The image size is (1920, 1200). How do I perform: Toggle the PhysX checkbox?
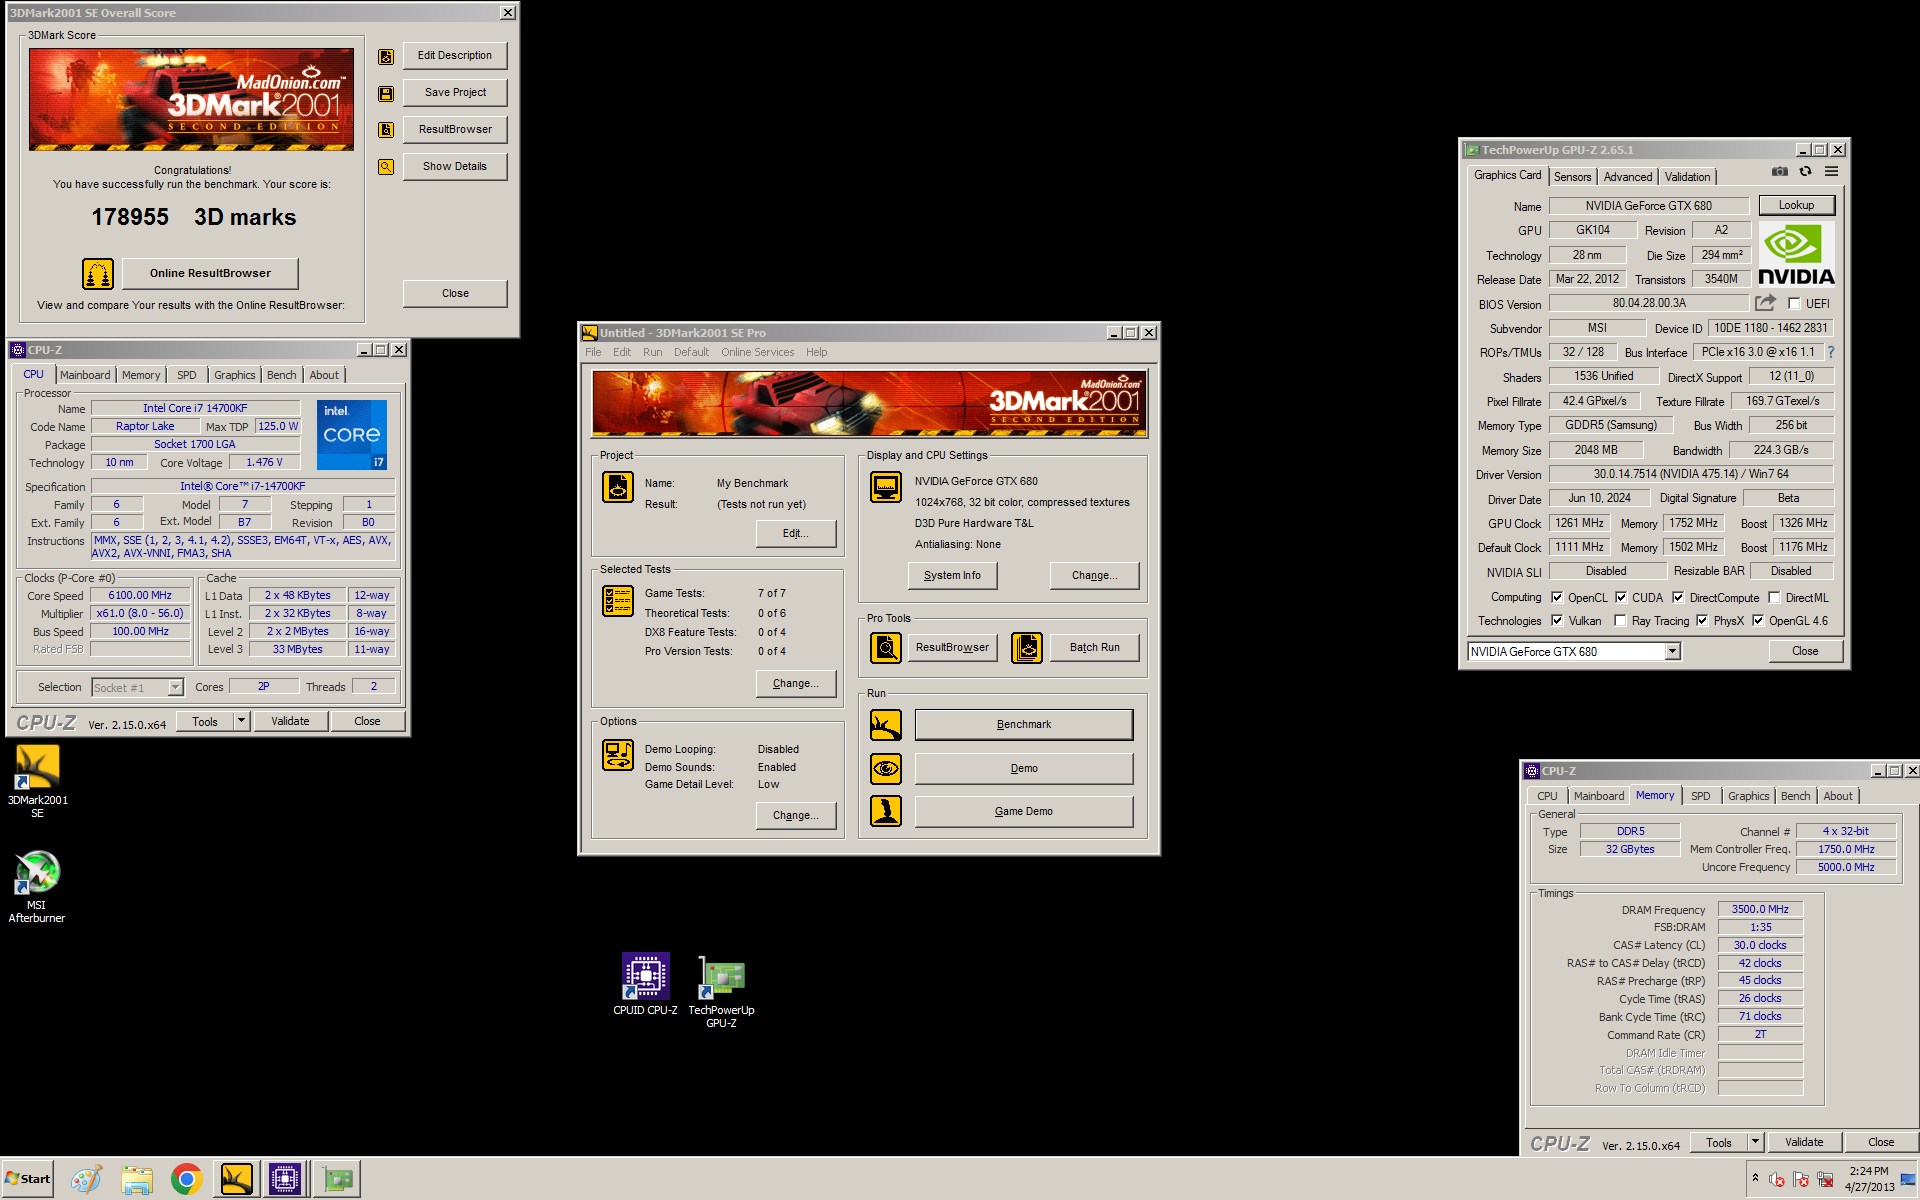[1702, 621]
